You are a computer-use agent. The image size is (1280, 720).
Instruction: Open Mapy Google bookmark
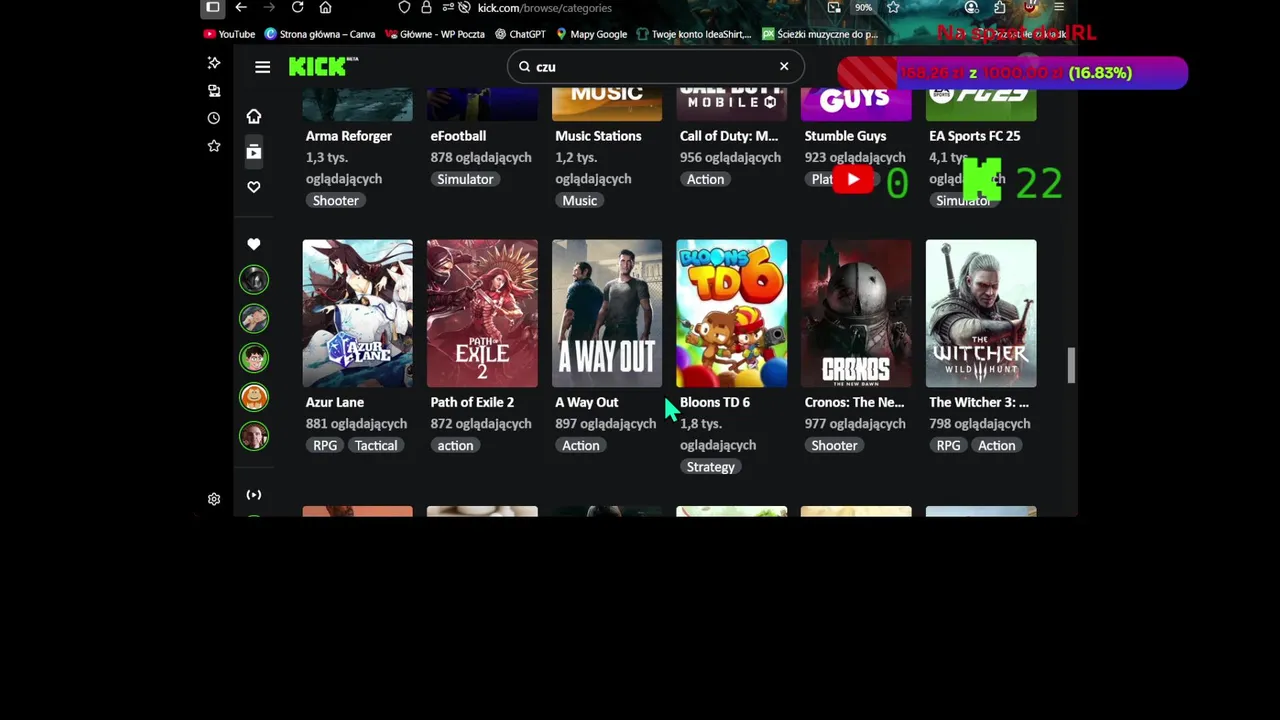point(592,34)
